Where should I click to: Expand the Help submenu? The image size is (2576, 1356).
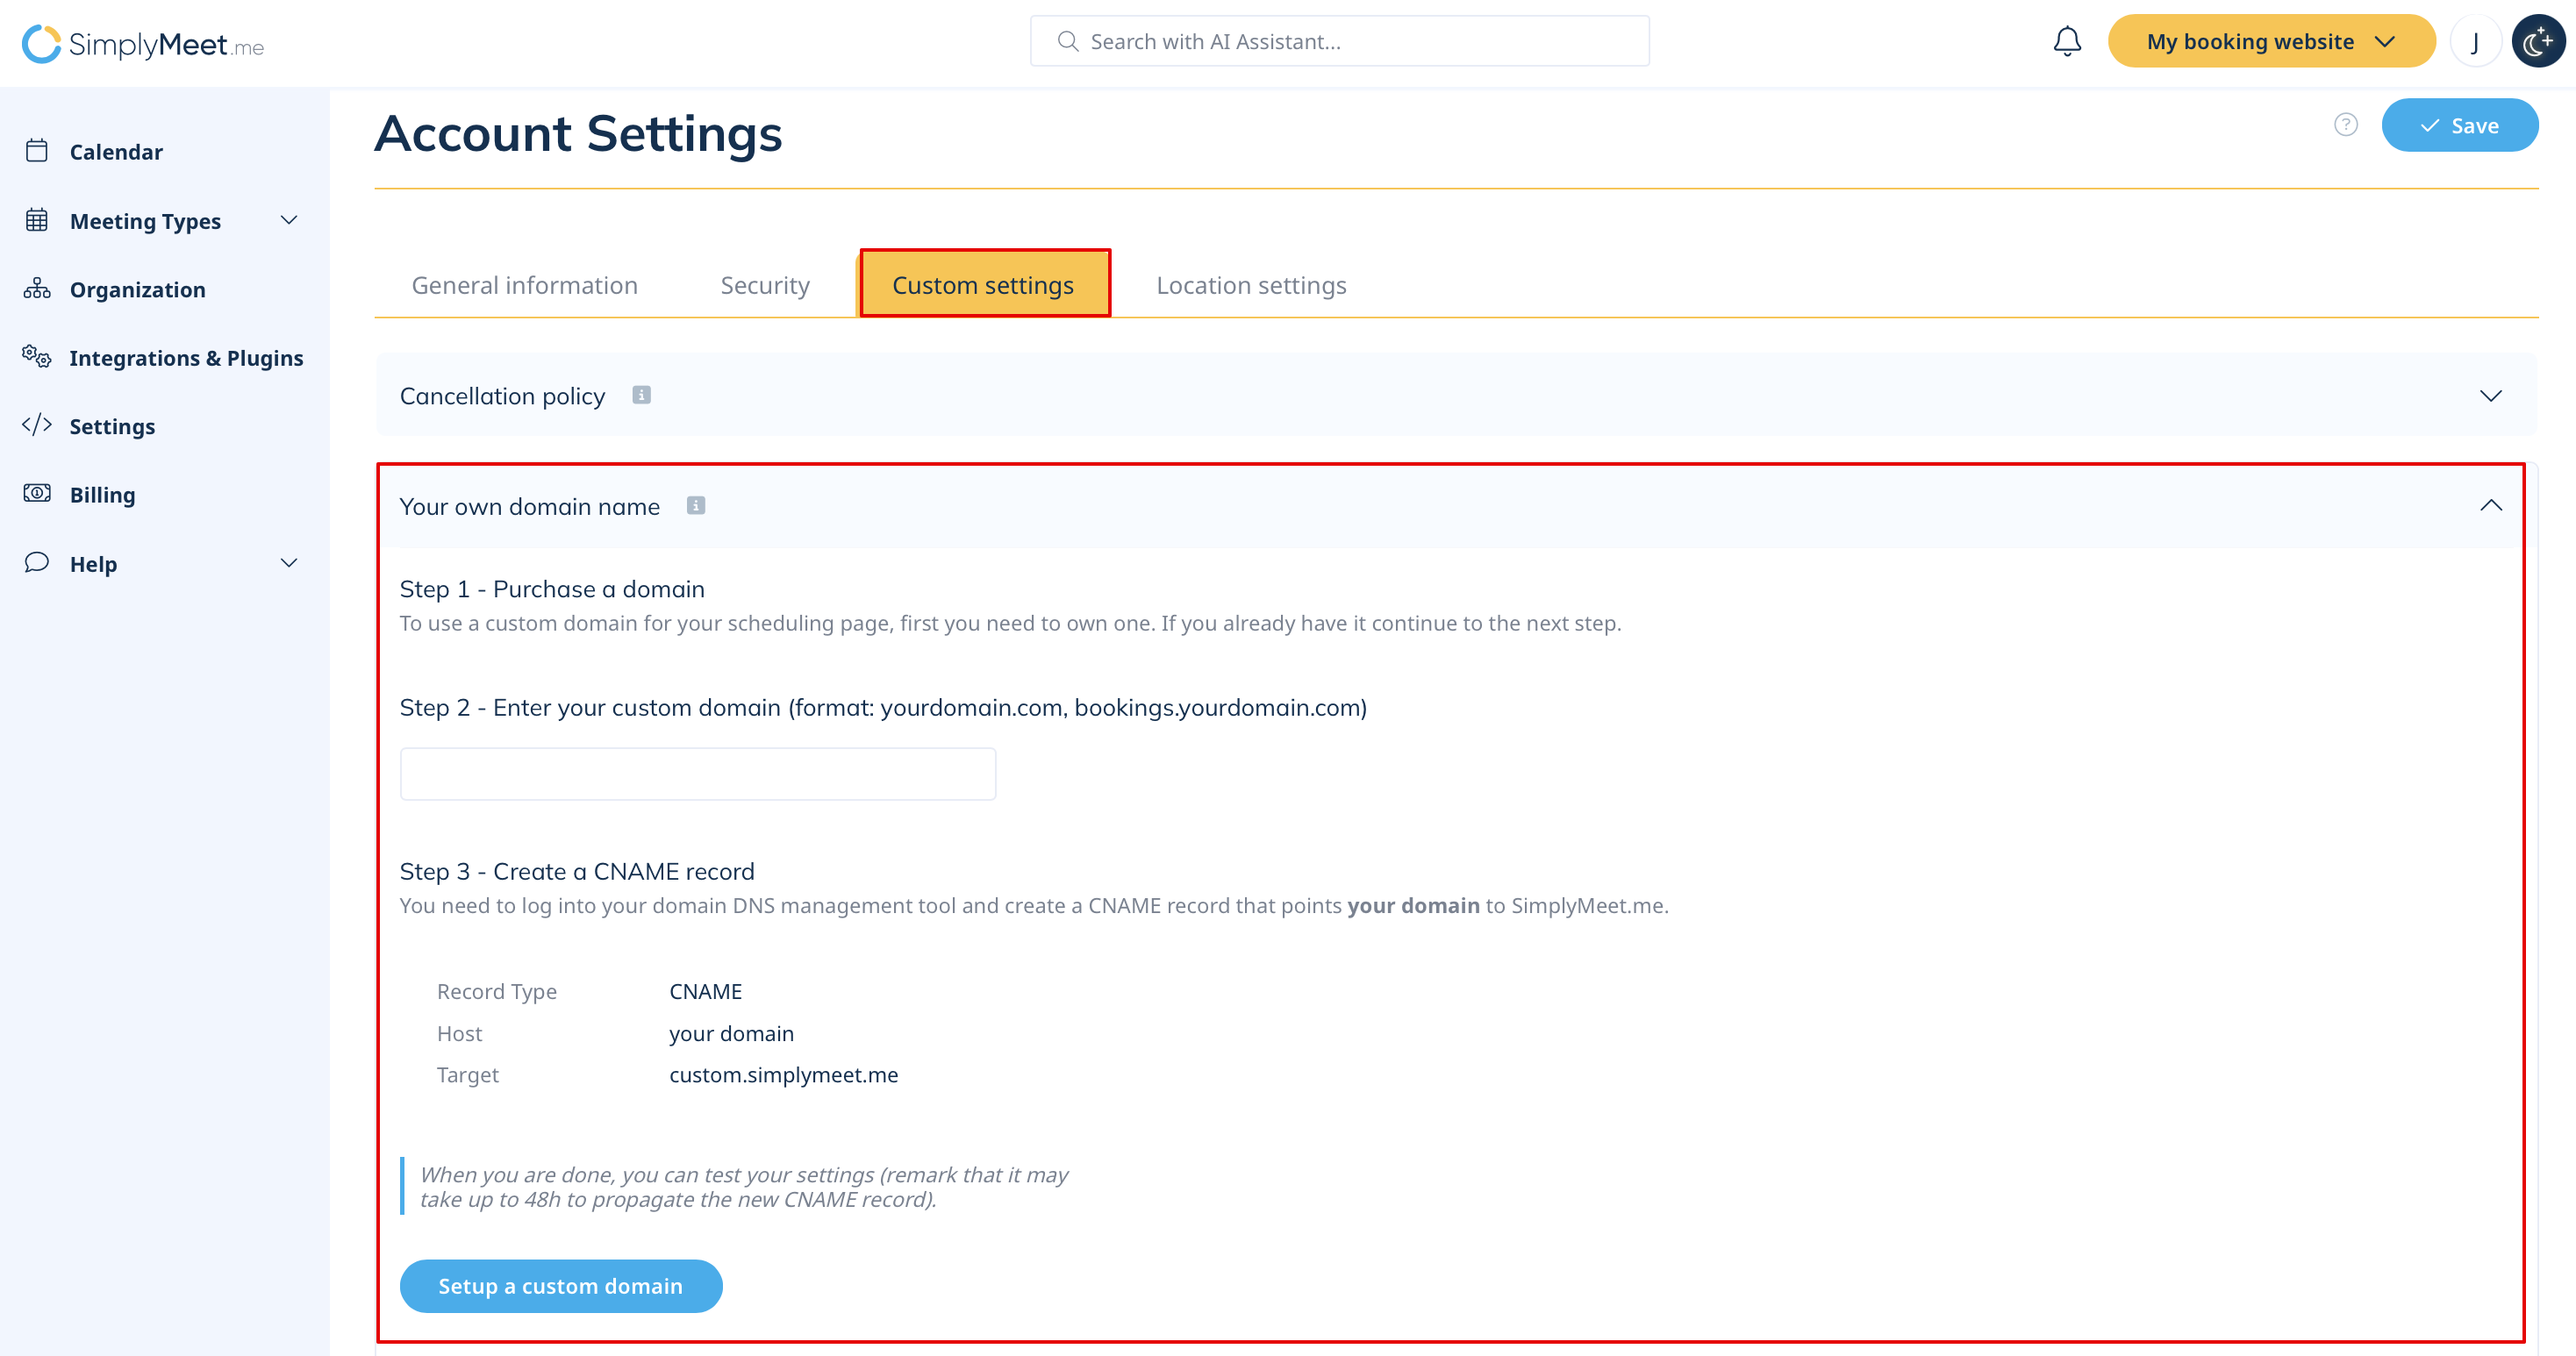289,563
